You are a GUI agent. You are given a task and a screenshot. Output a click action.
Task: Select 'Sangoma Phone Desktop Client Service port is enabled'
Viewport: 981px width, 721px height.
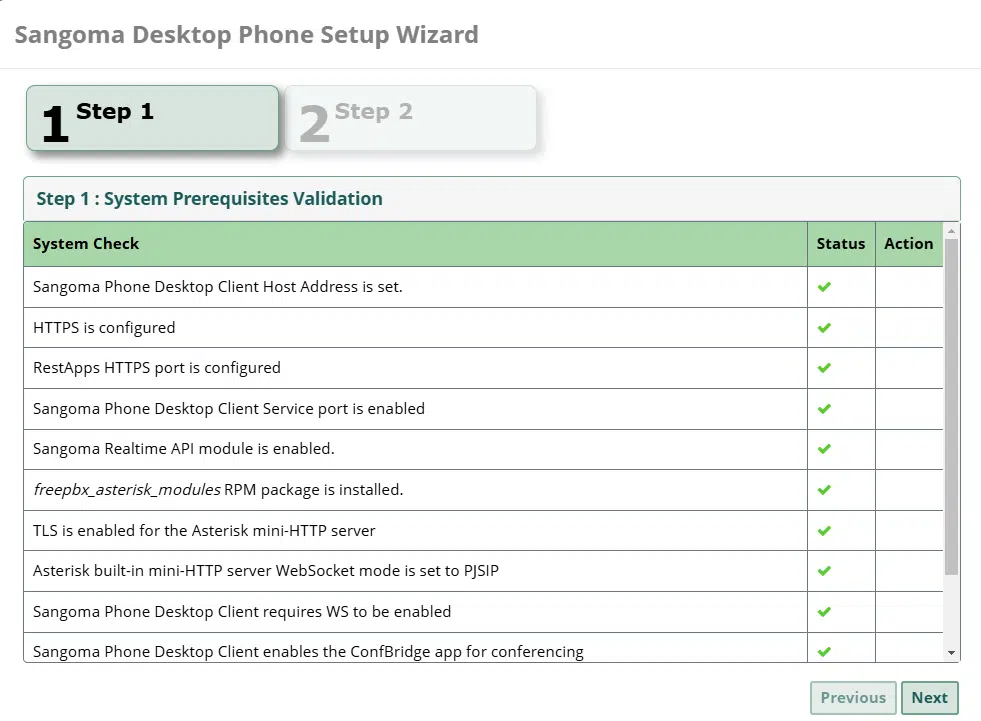tap(229, 409)
